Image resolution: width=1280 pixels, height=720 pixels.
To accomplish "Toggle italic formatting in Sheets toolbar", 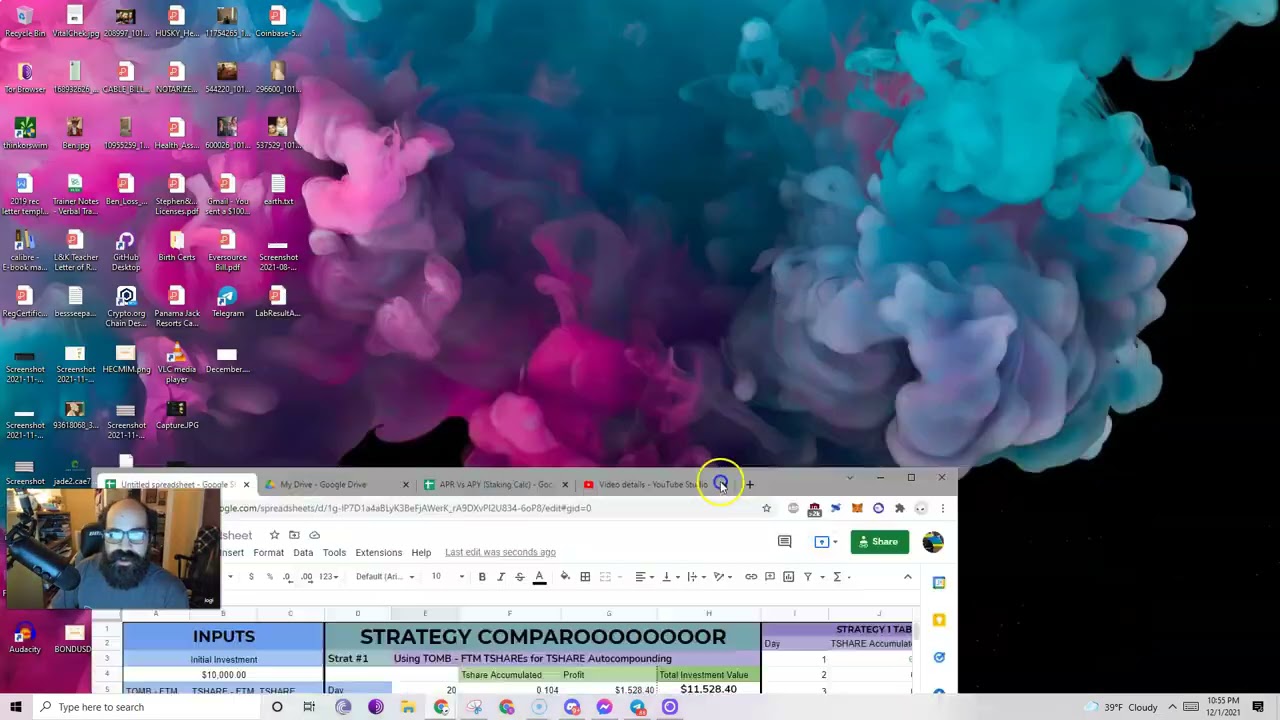I will pos(501,576).
